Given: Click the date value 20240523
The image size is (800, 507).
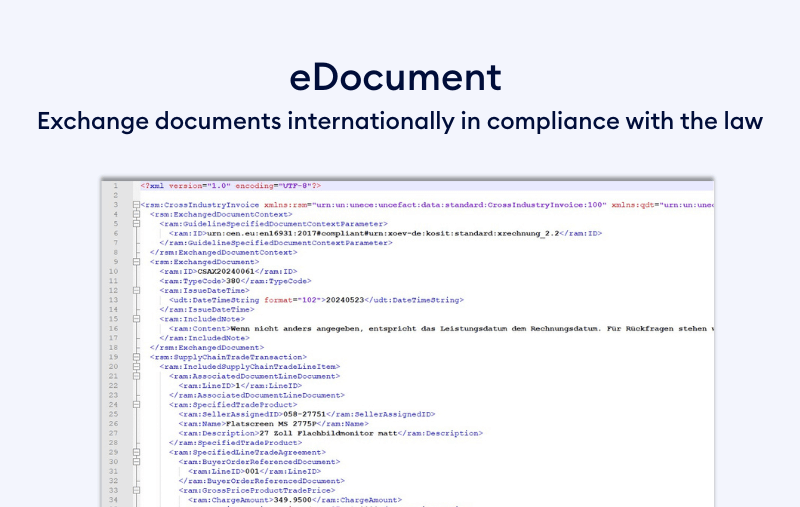Looking at the screenshot, I should coord(351,300).
